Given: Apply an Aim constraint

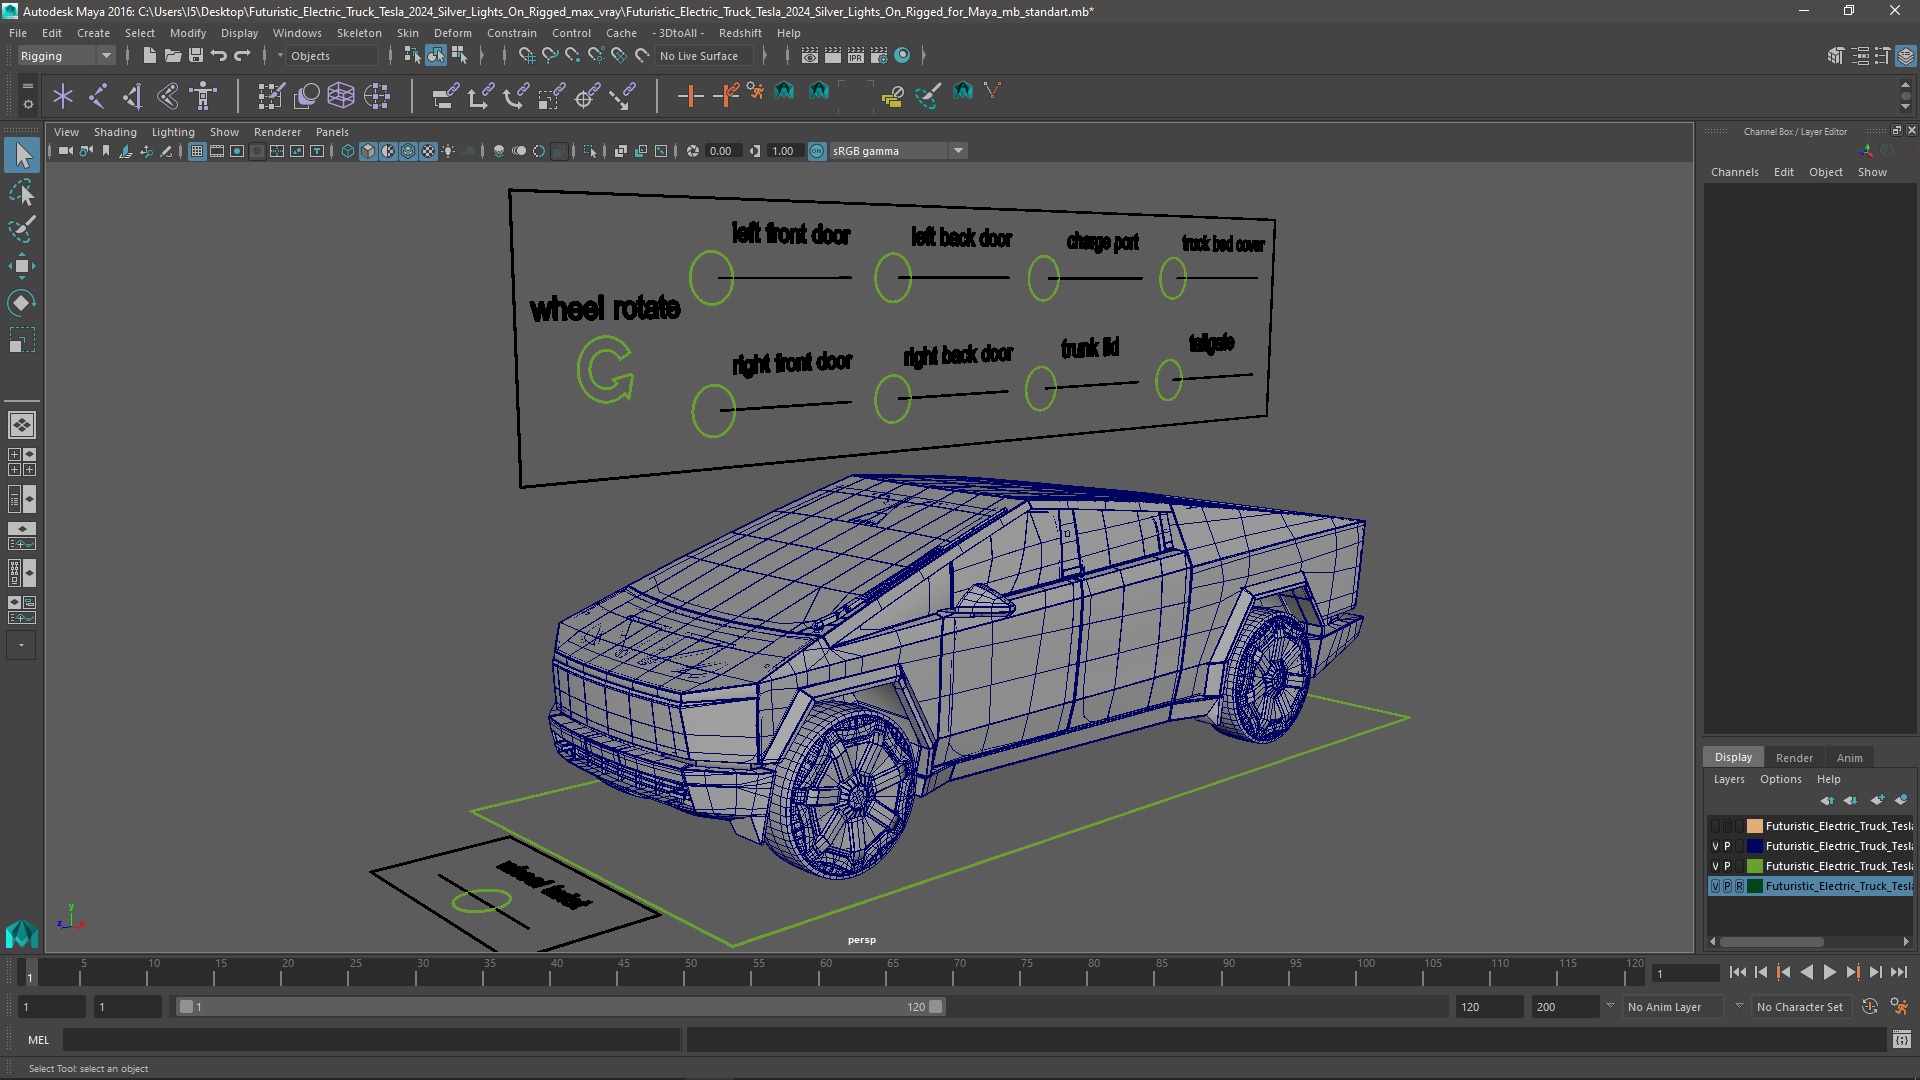Looking at the screenshot, I should [x=587, y=96].
